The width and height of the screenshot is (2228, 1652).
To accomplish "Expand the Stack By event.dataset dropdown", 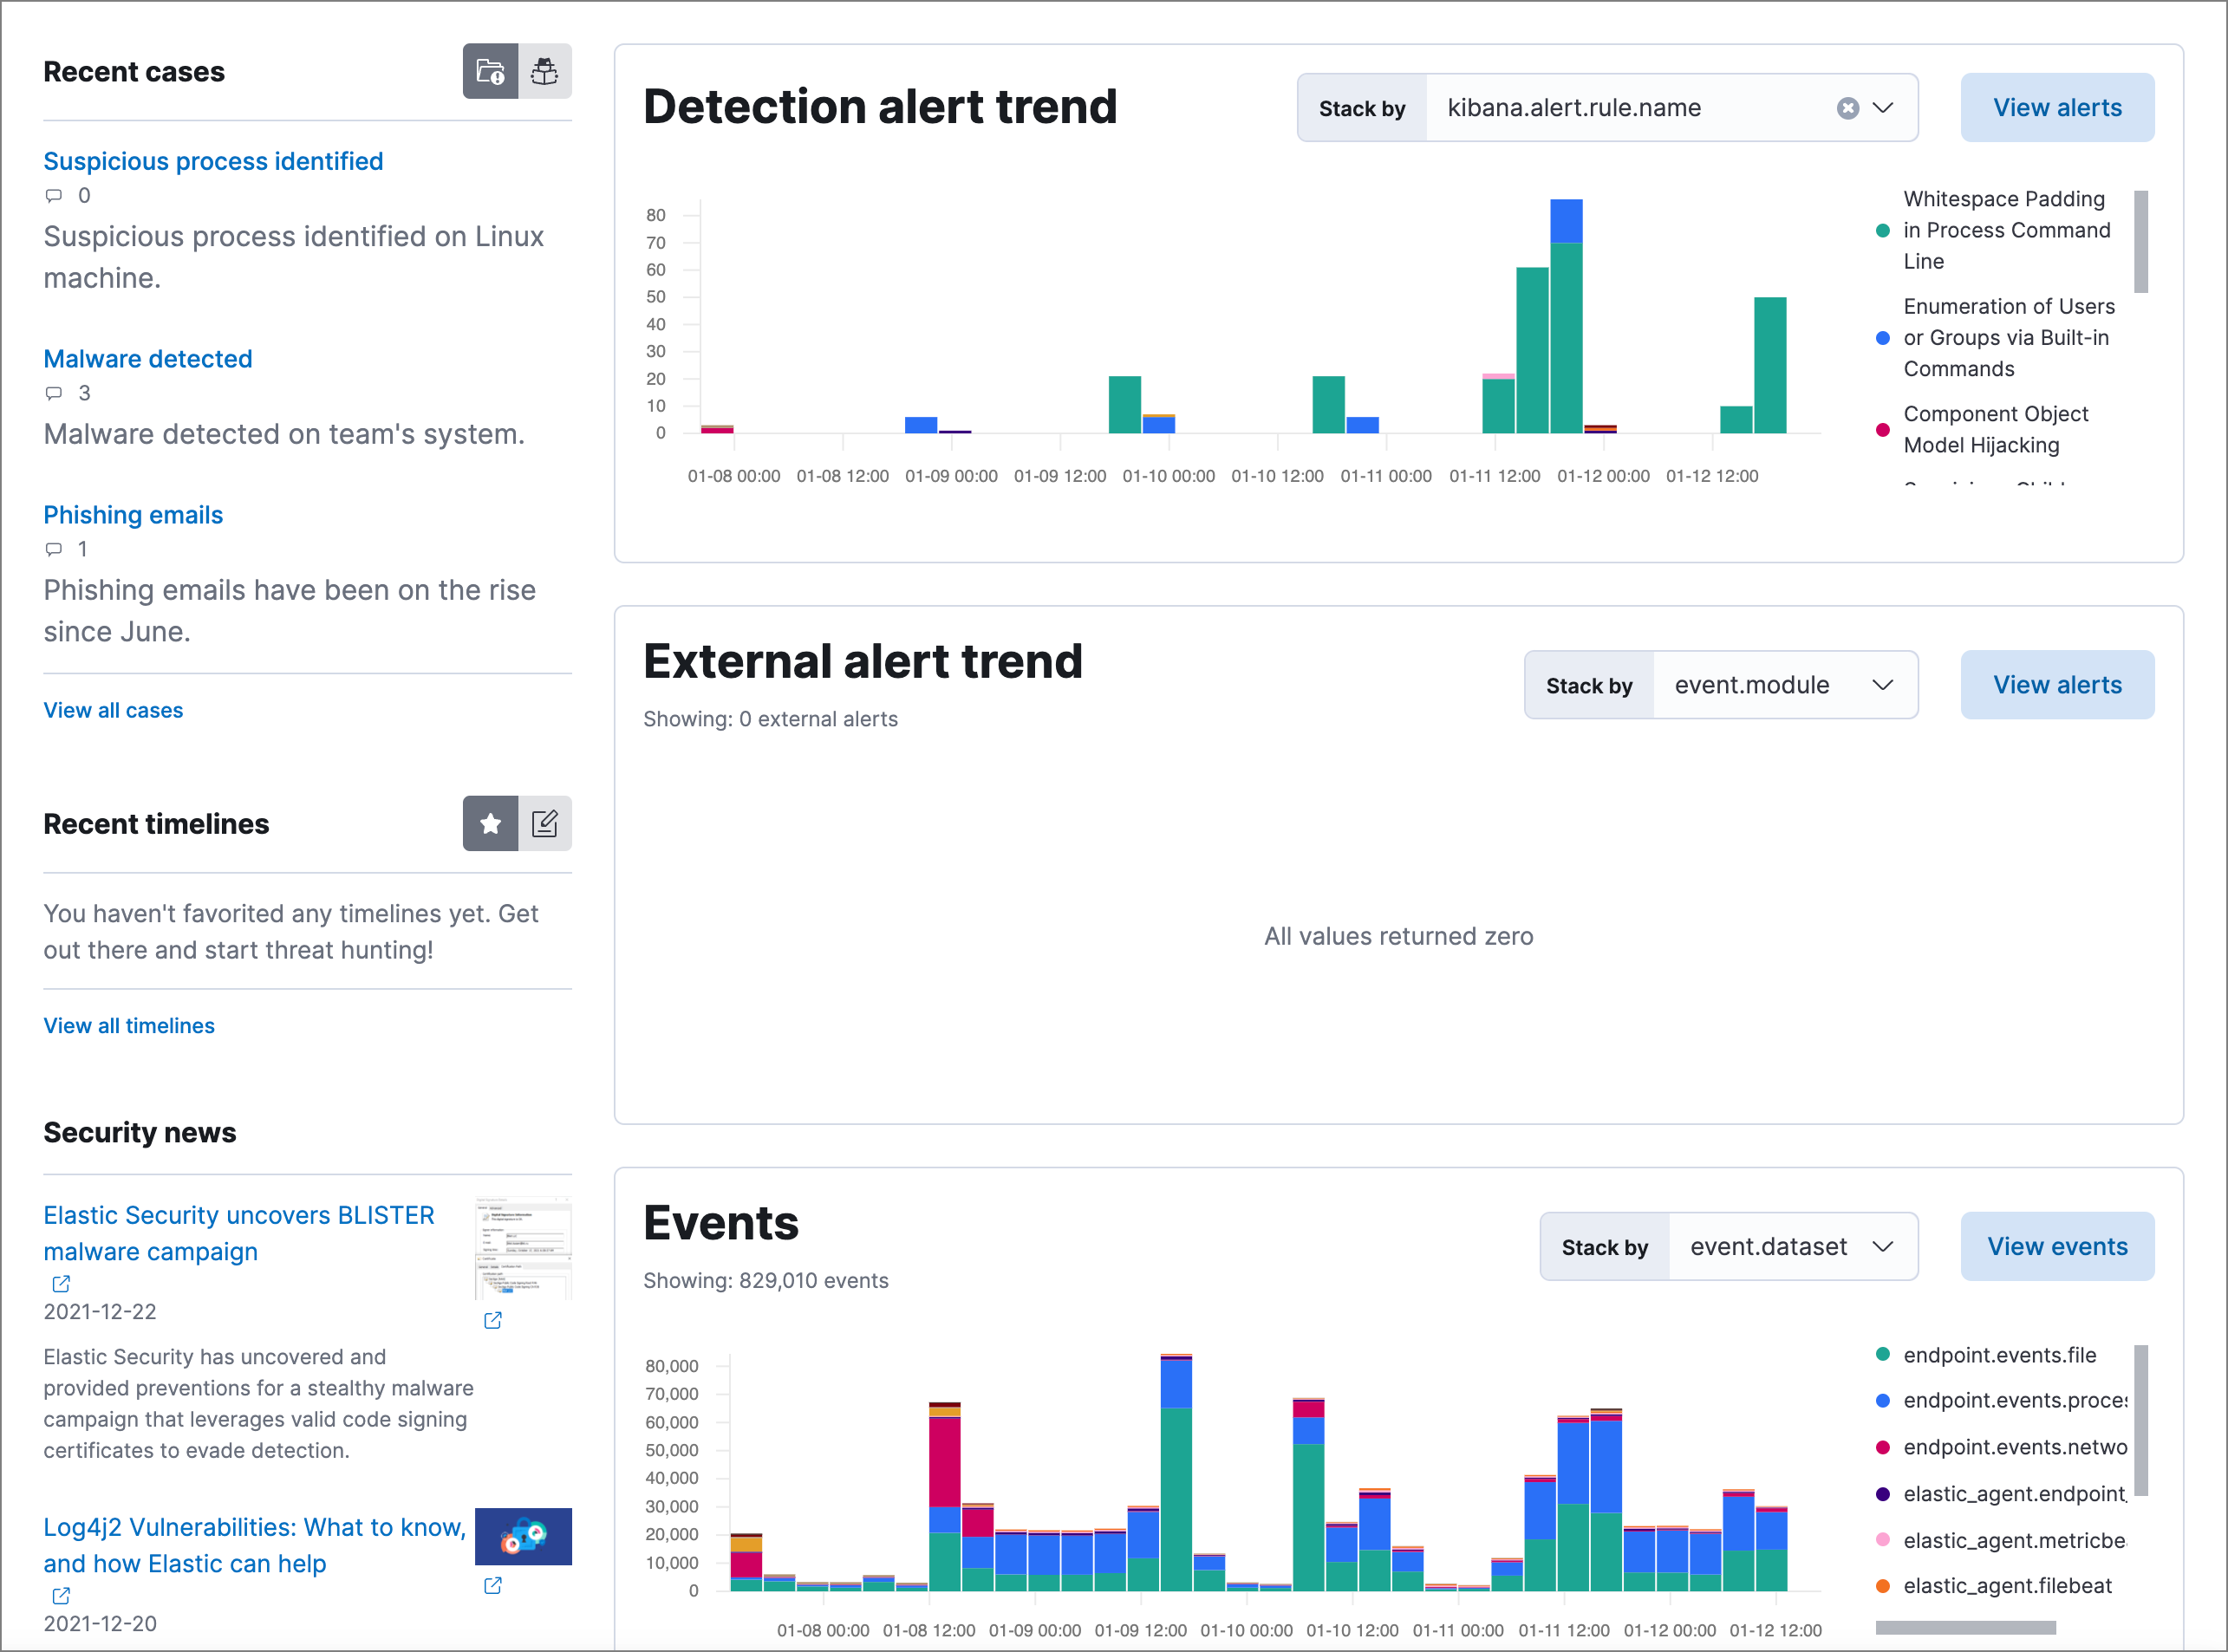I will [x=1885, y=1246].
